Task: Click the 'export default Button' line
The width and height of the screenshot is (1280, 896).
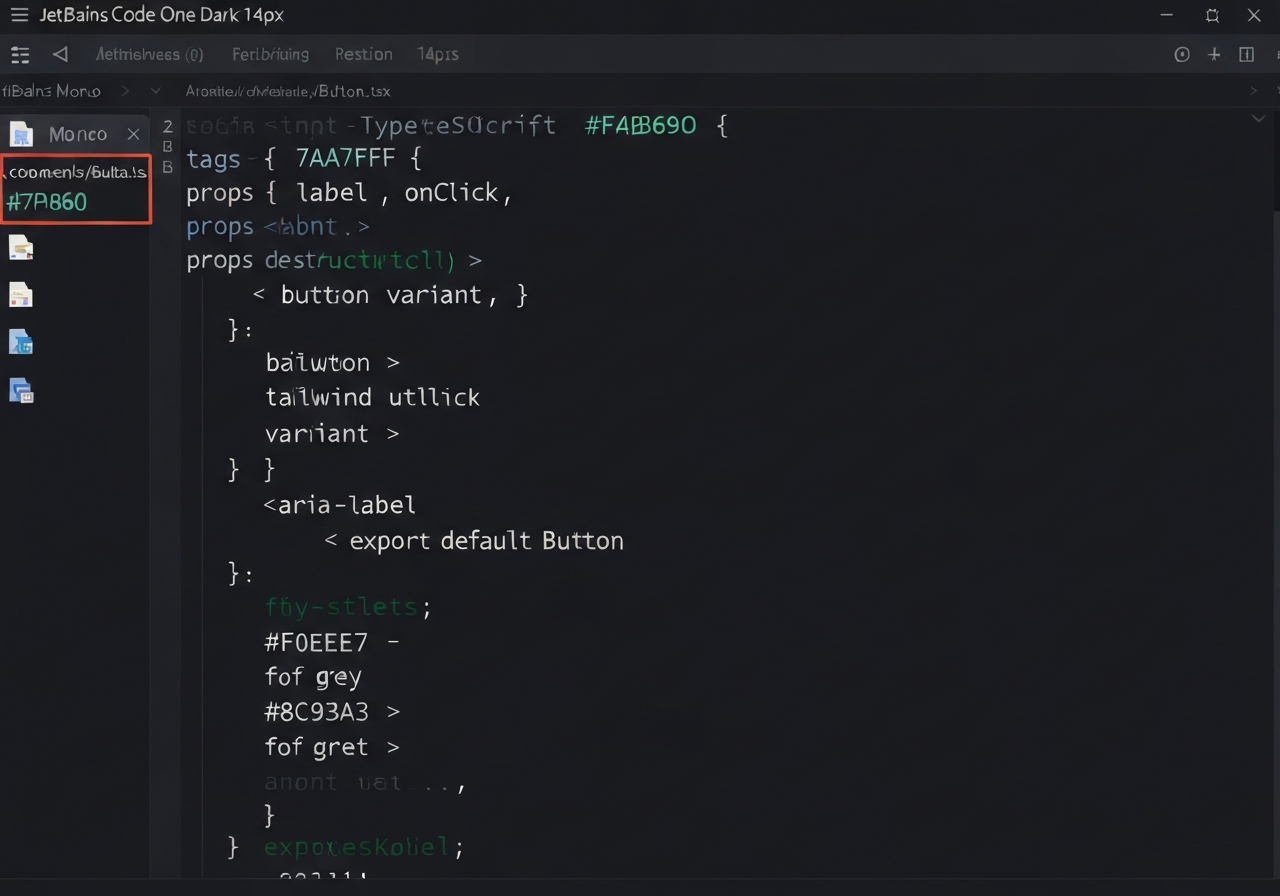Action: 486,541
